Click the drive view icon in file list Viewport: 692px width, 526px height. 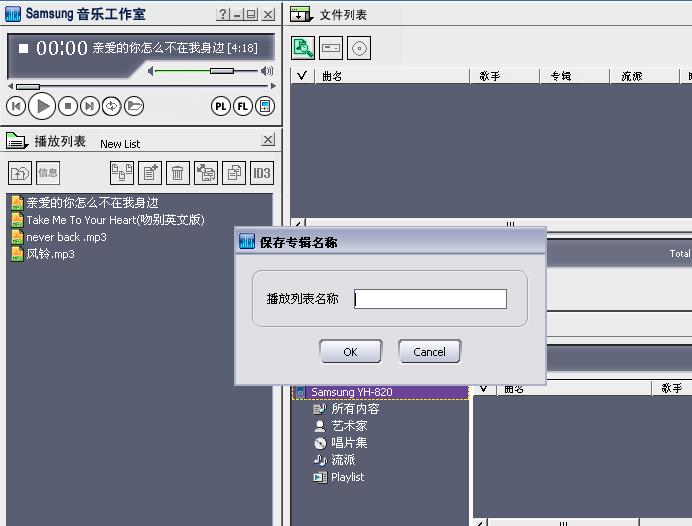point(331,48)
